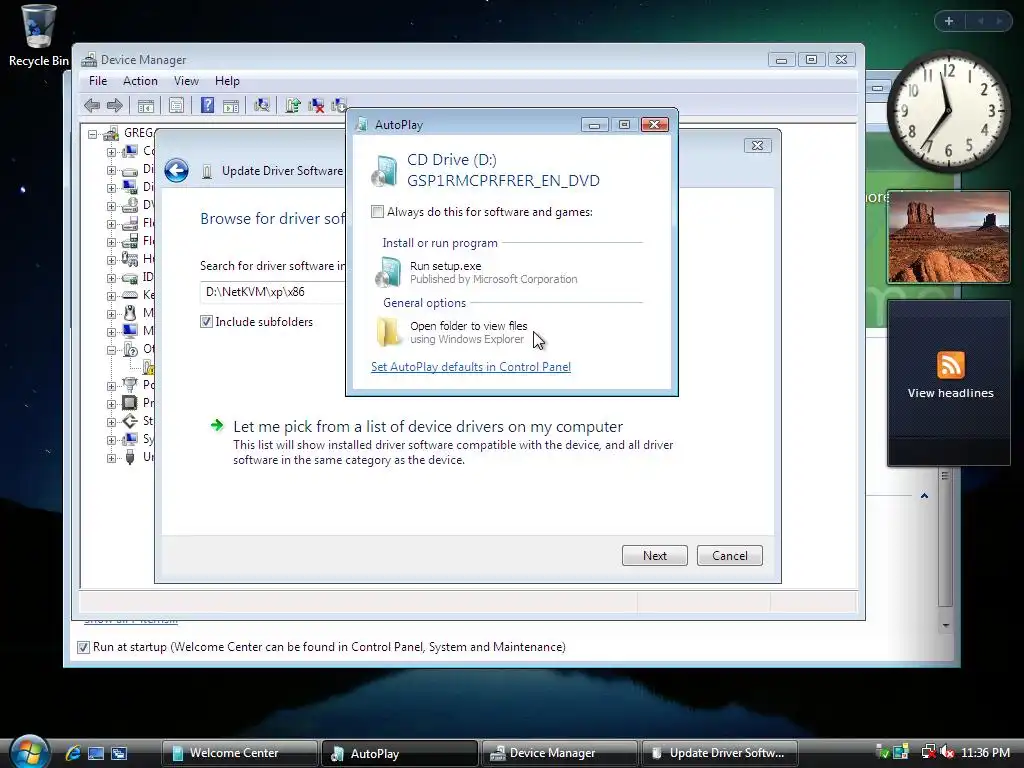Viewport: 1024px width, 768px height.
Task: Click Update Driver Software toolbar icon with green arrow
Action: click(293, 105)
